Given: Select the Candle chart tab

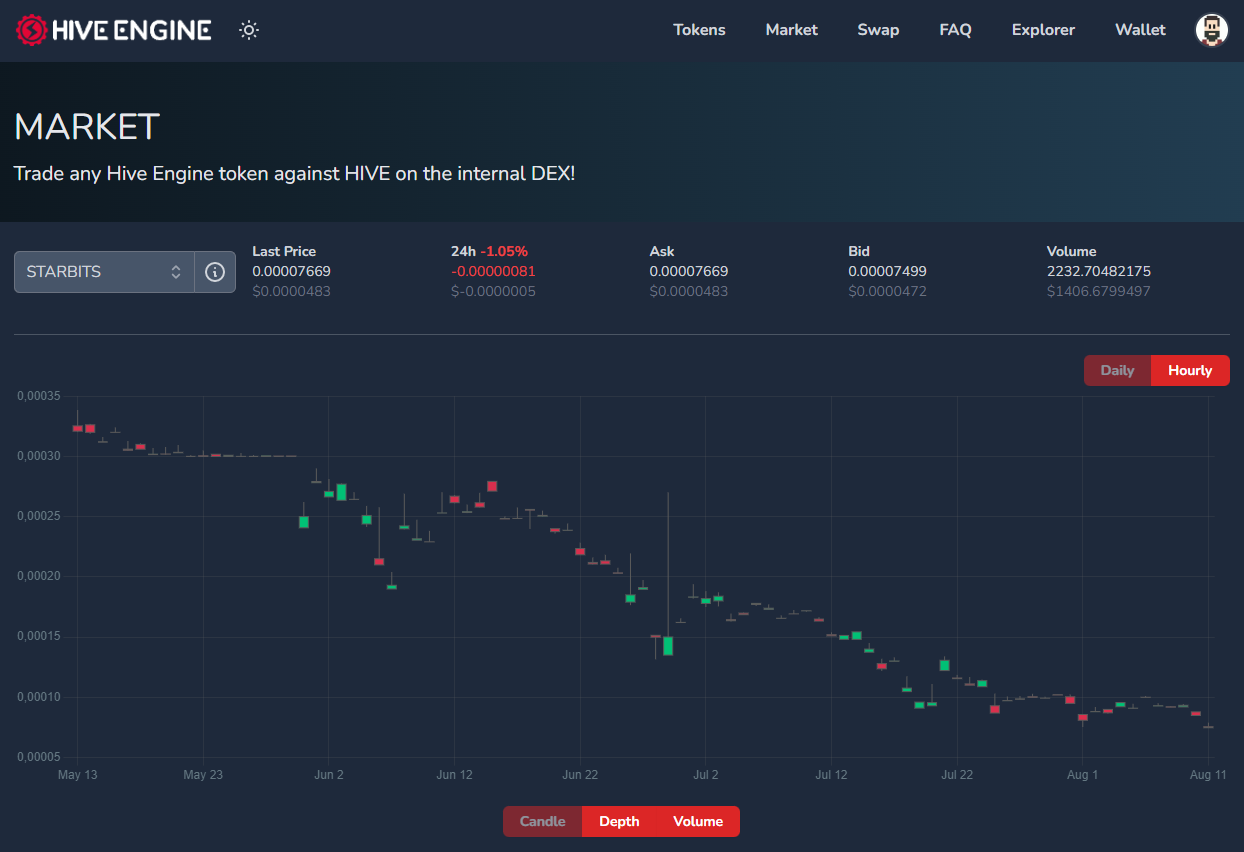Looking at the screenshot, I should [x=542, y=821].
